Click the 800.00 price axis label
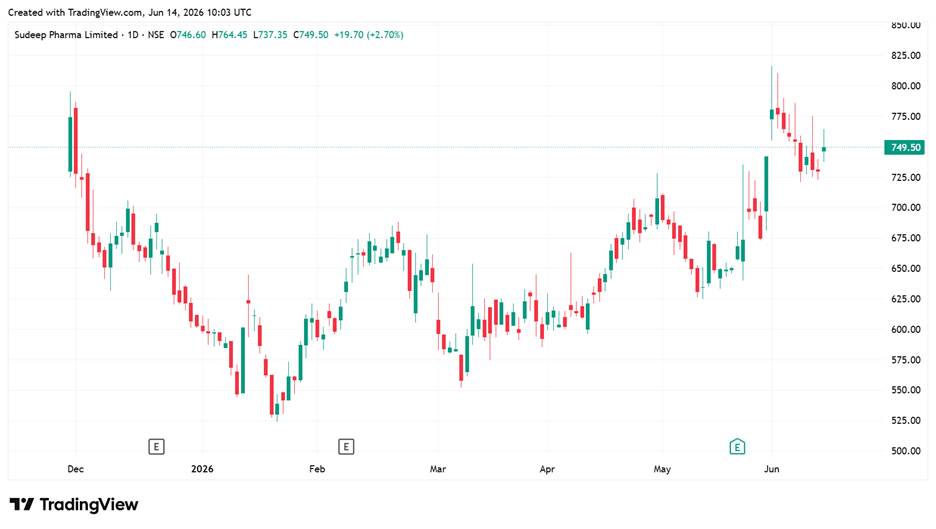Image resolution: width=936 pixels, height=529 pixels. pyautogui.click(x=906, y=86)
